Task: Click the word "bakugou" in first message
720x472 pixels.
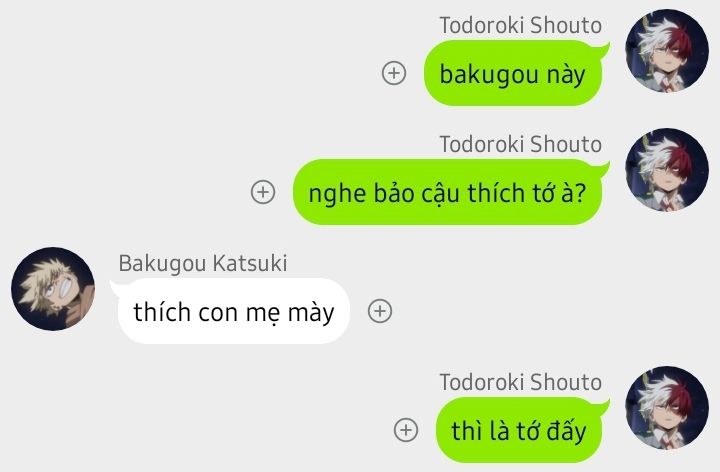Action: pyautogui.click(x=489, y=74)
